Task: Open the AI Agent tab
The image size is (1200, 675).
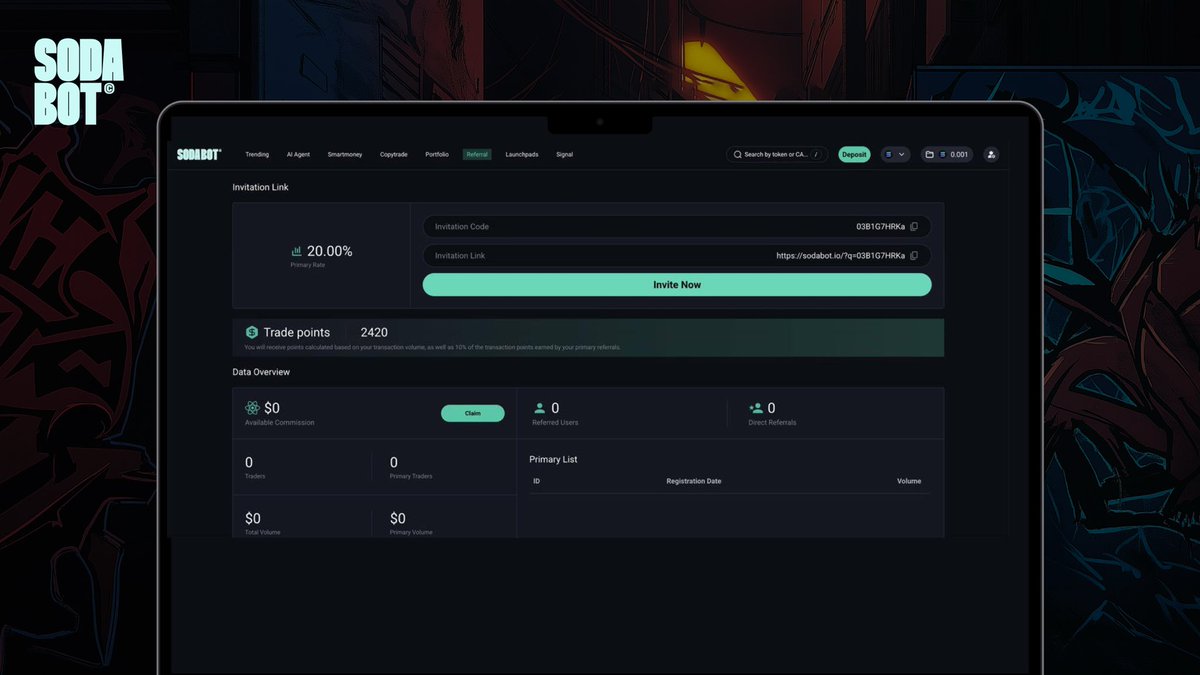Action: point(298,155)
